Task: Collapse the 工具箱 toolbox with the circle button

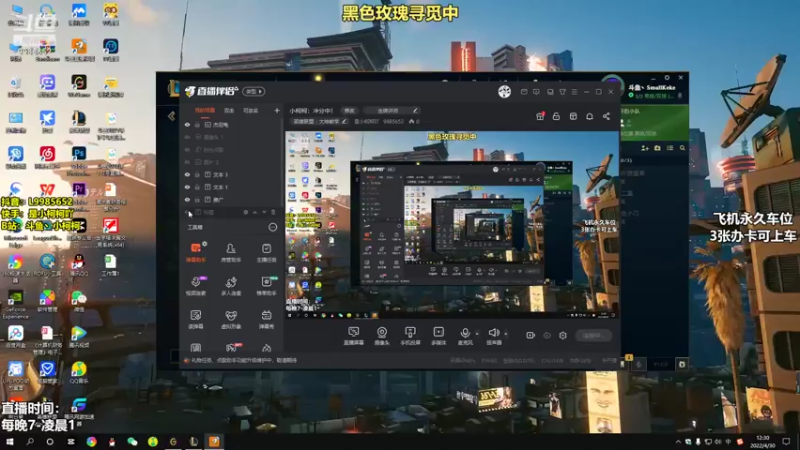Action: (x=273, y=227)
